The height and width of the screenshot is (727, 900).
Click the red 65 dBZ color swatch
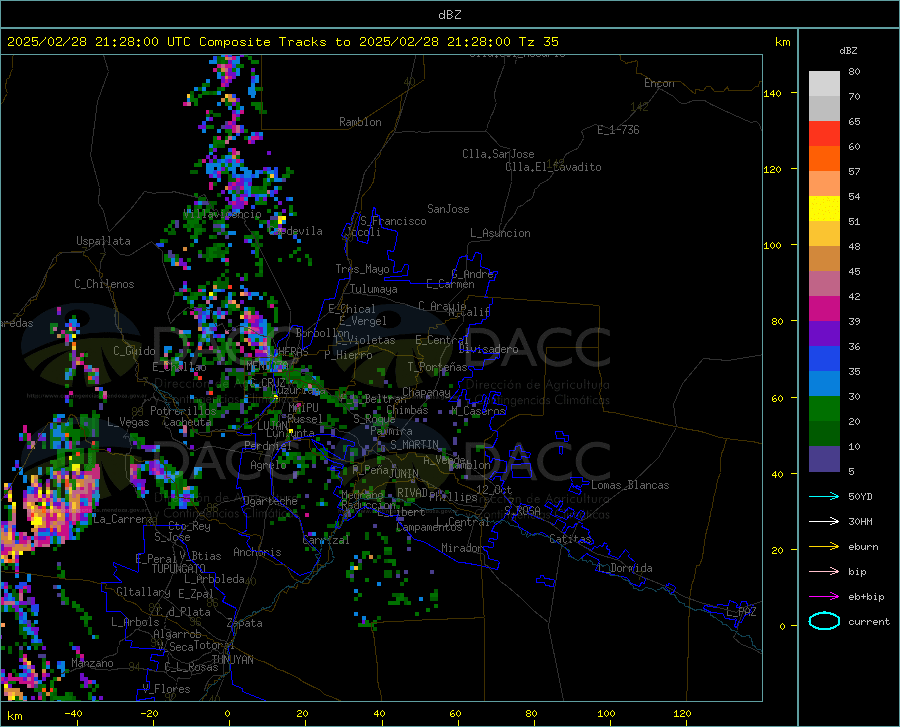click(x=824, y=134)
